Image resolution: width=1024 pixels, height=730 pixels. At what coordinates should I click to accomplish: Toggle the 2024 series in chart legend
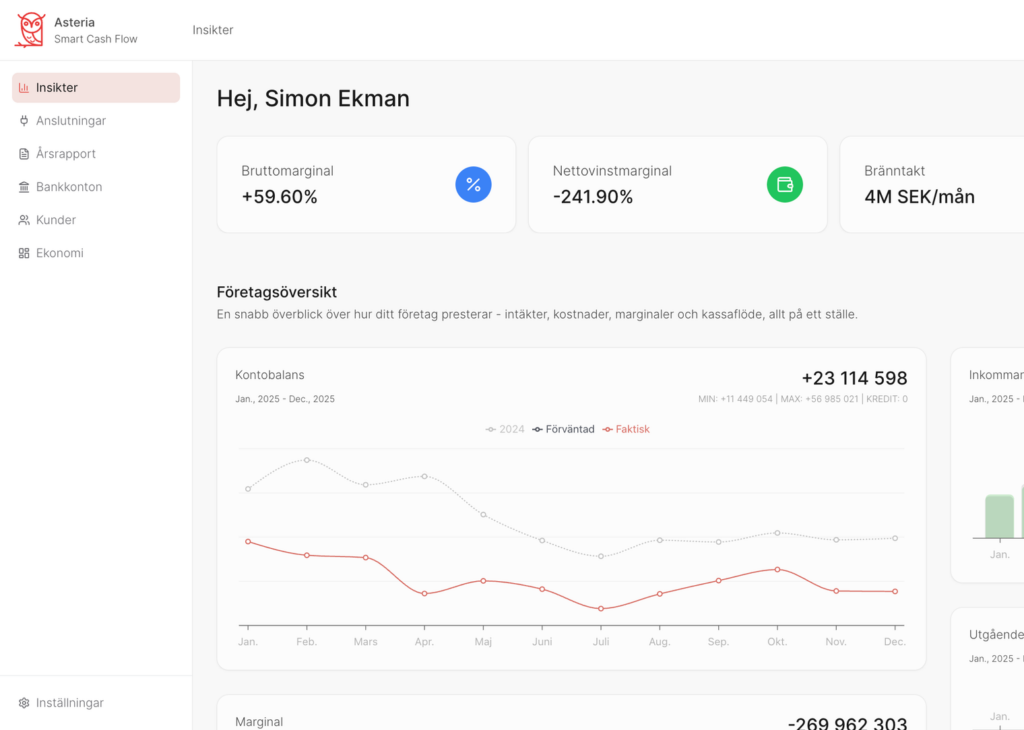[505, 429]
